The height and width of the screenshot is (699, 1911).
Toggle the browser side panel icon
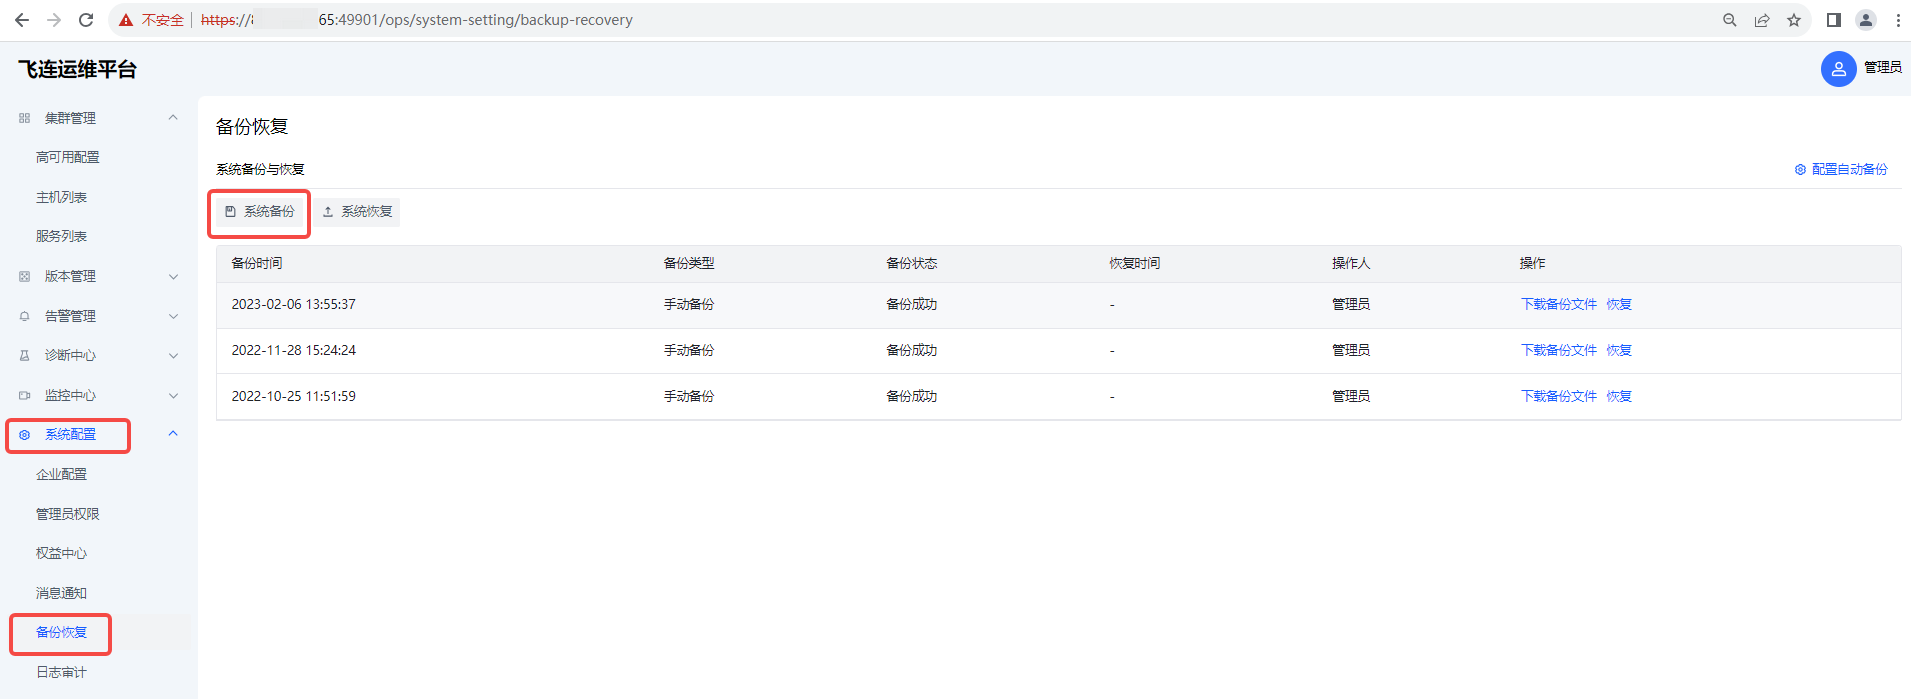(x=1833, y=20)
